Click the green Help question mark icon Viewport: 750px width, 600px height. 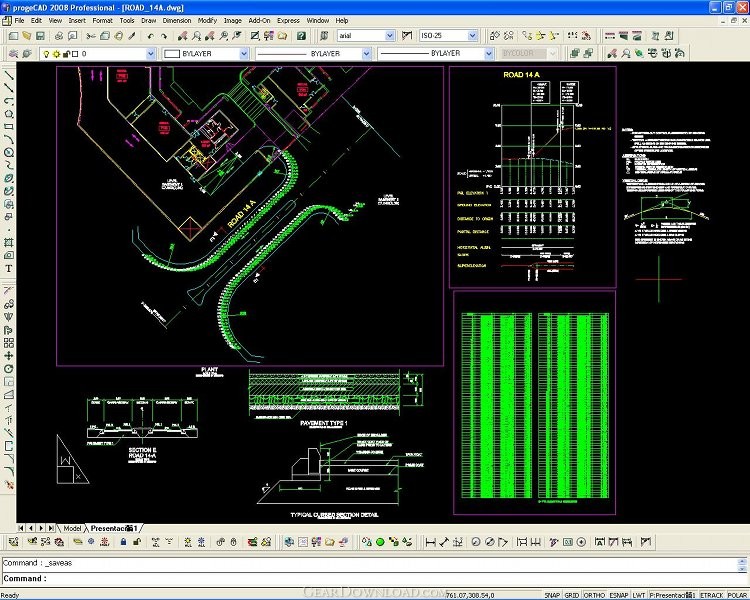click(x=301, y=36)
